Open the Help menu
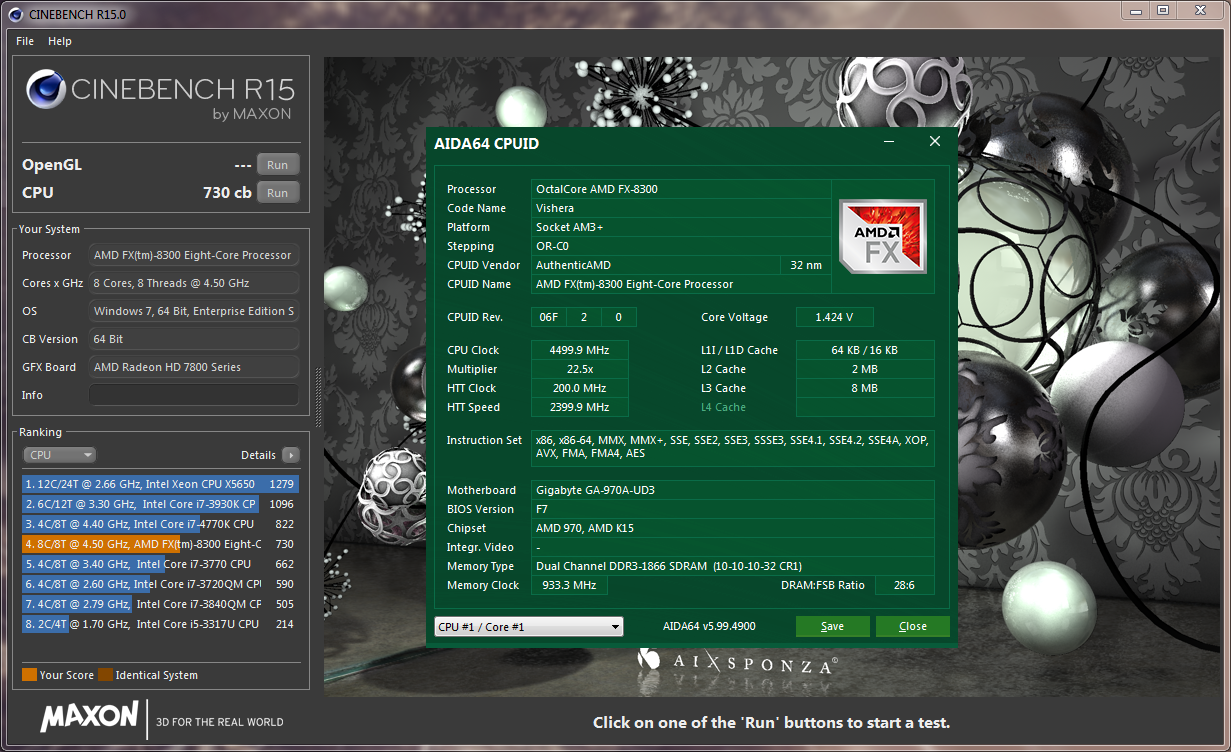This screenshot has width=1231, height=752. 60,41
